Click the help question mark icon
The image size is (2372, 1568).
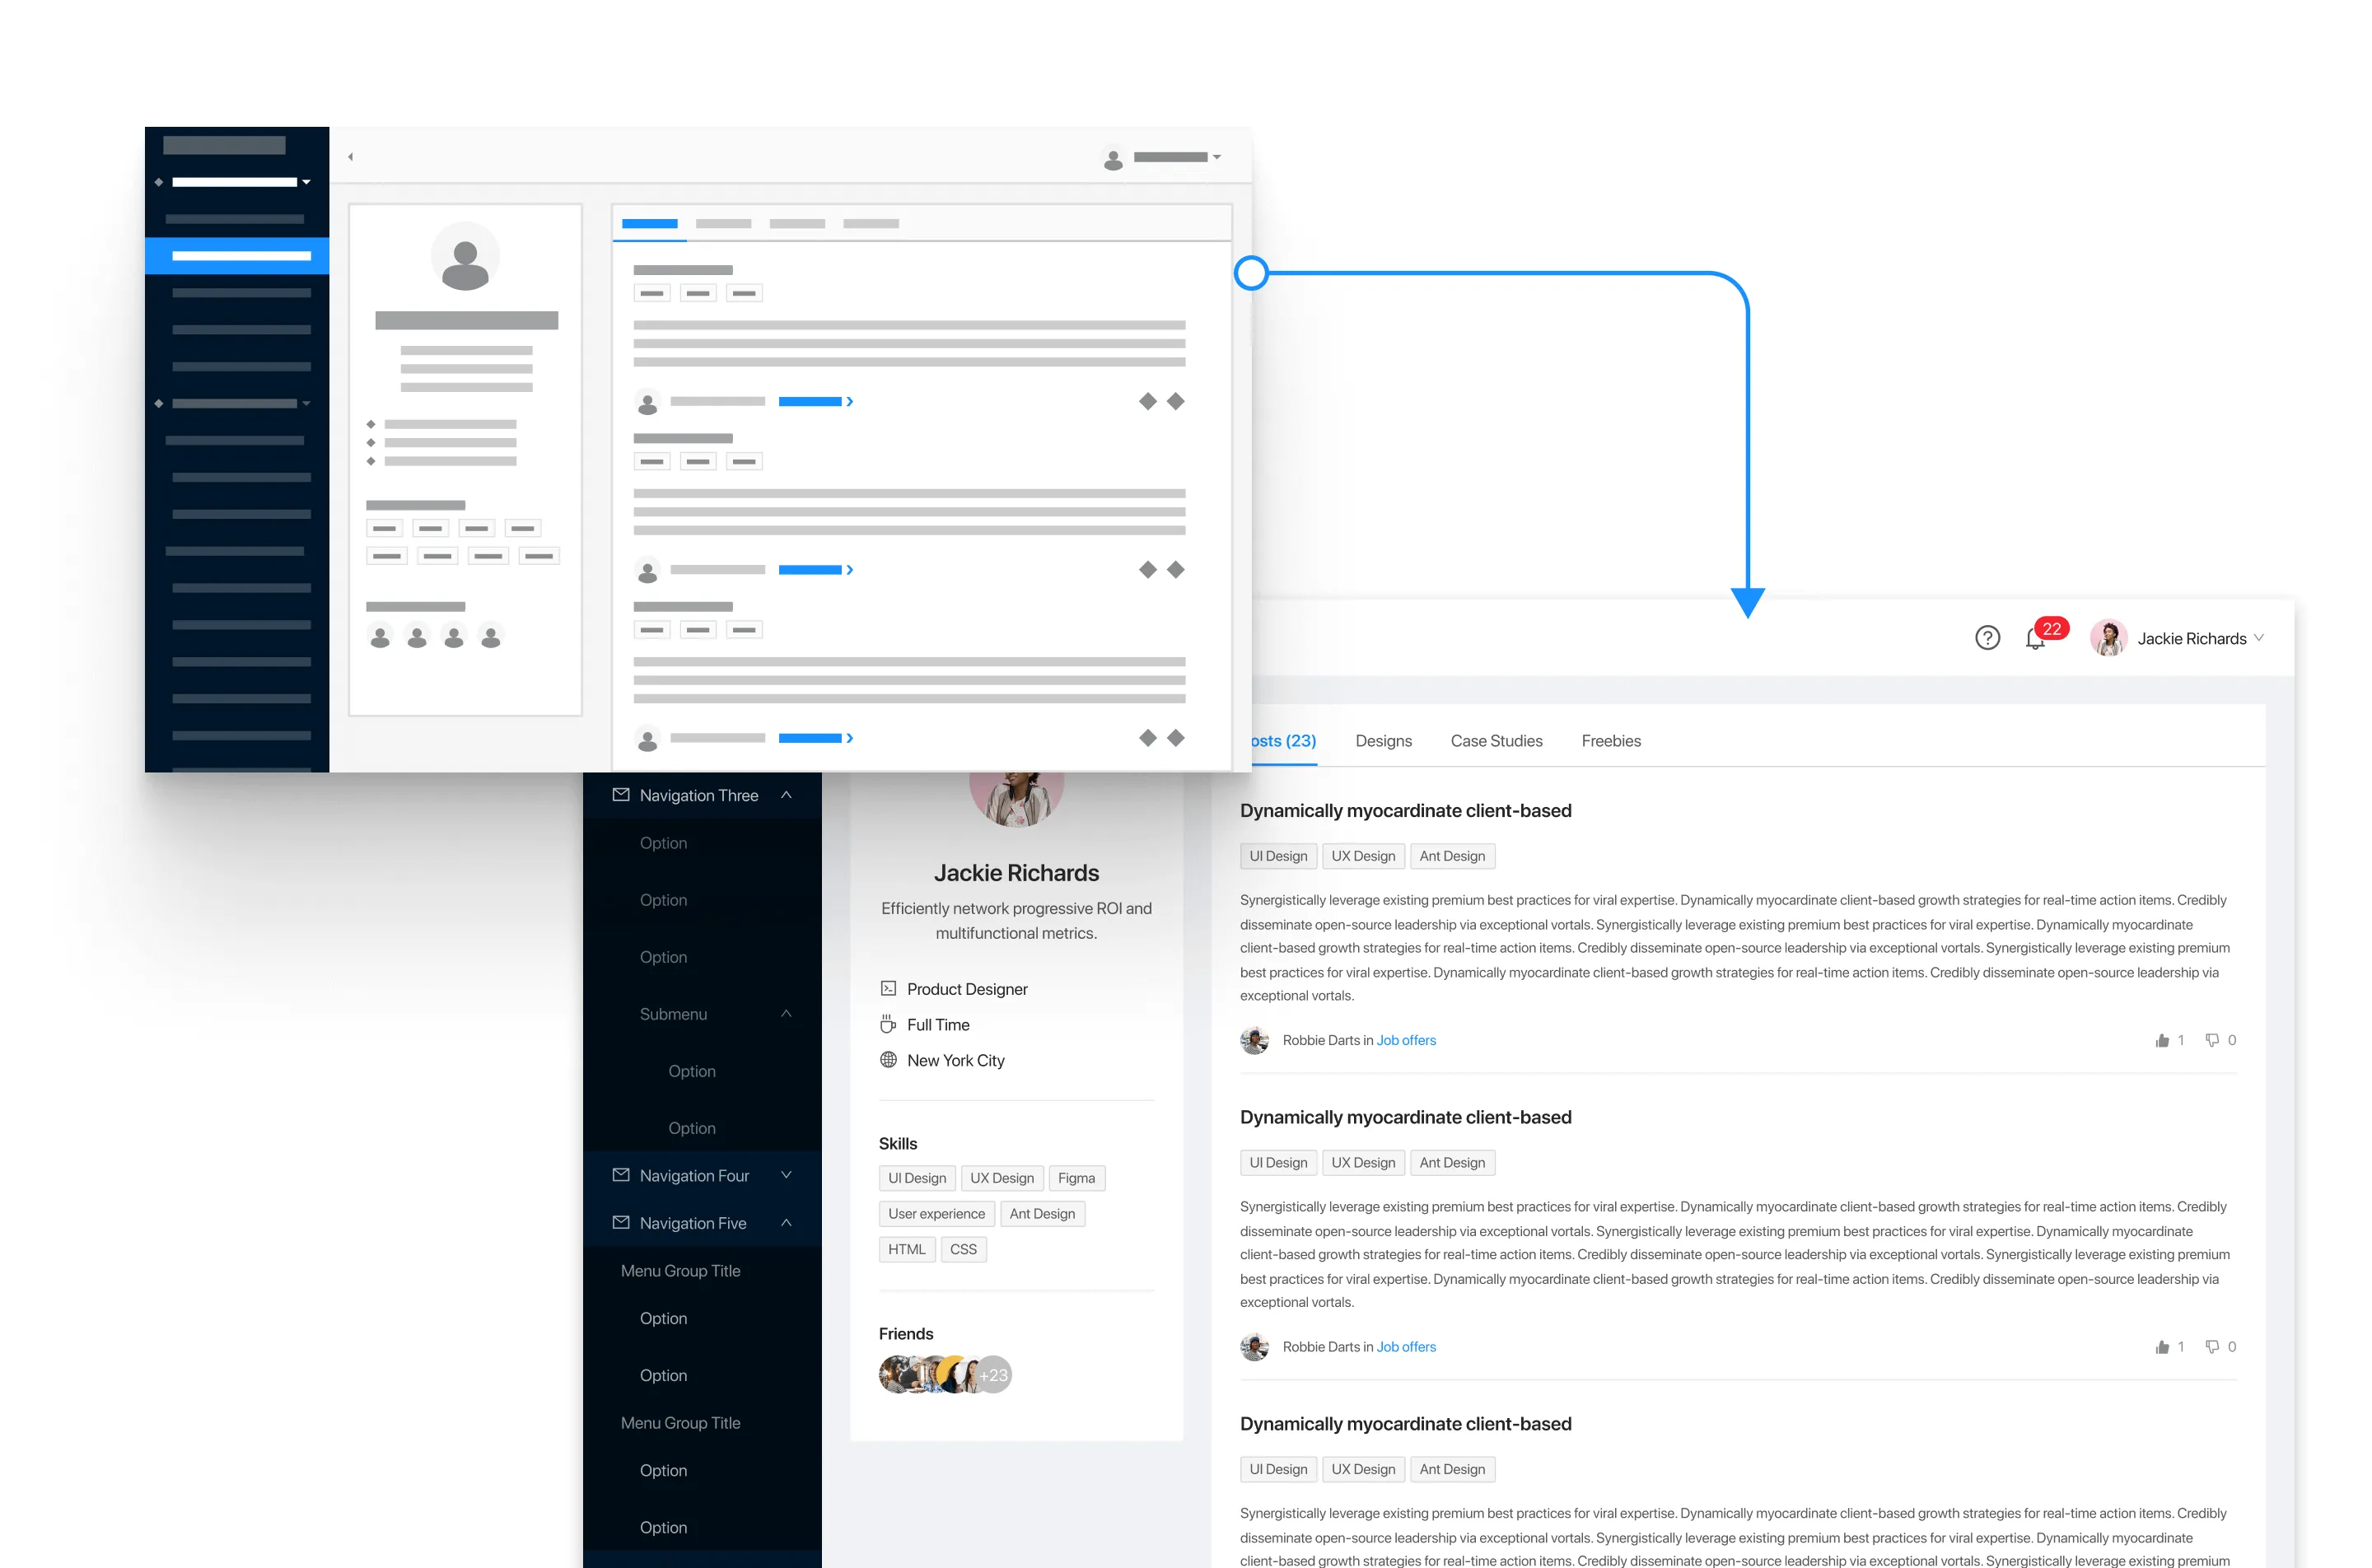point(1987,638)
